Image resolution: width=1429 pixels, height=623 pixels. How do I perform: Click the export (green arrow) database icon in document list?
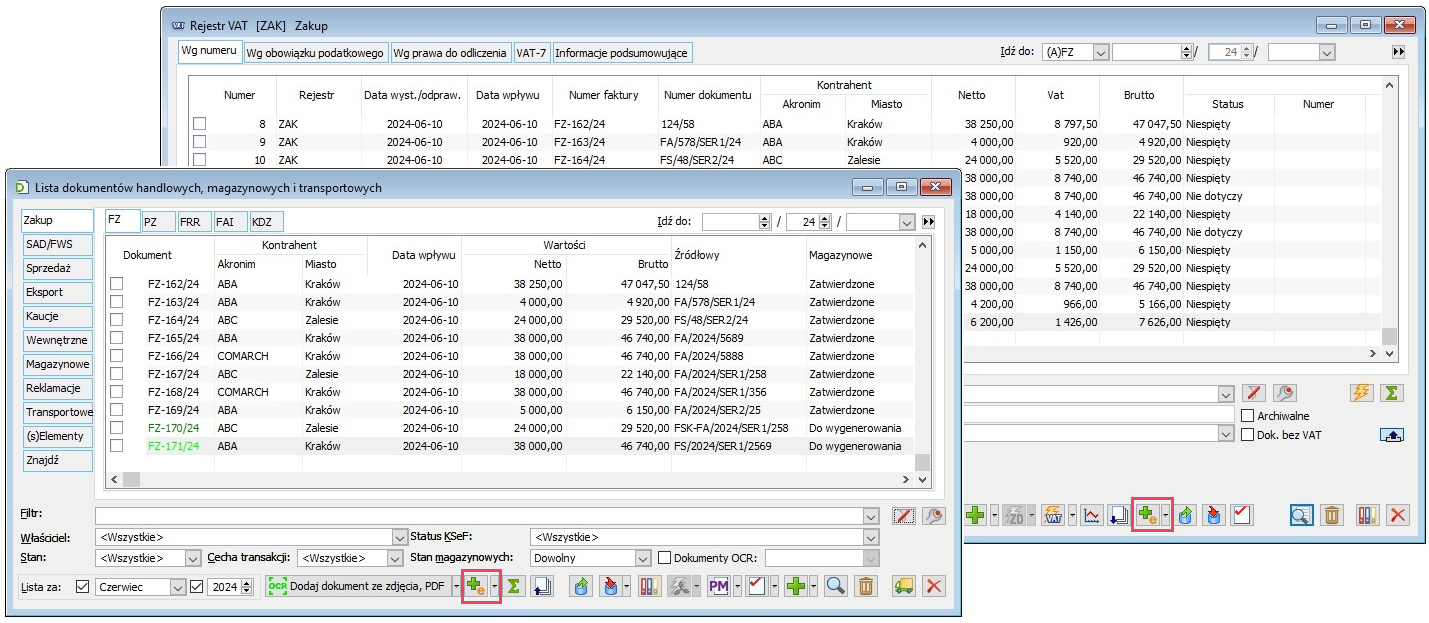(x=580, y=586)
